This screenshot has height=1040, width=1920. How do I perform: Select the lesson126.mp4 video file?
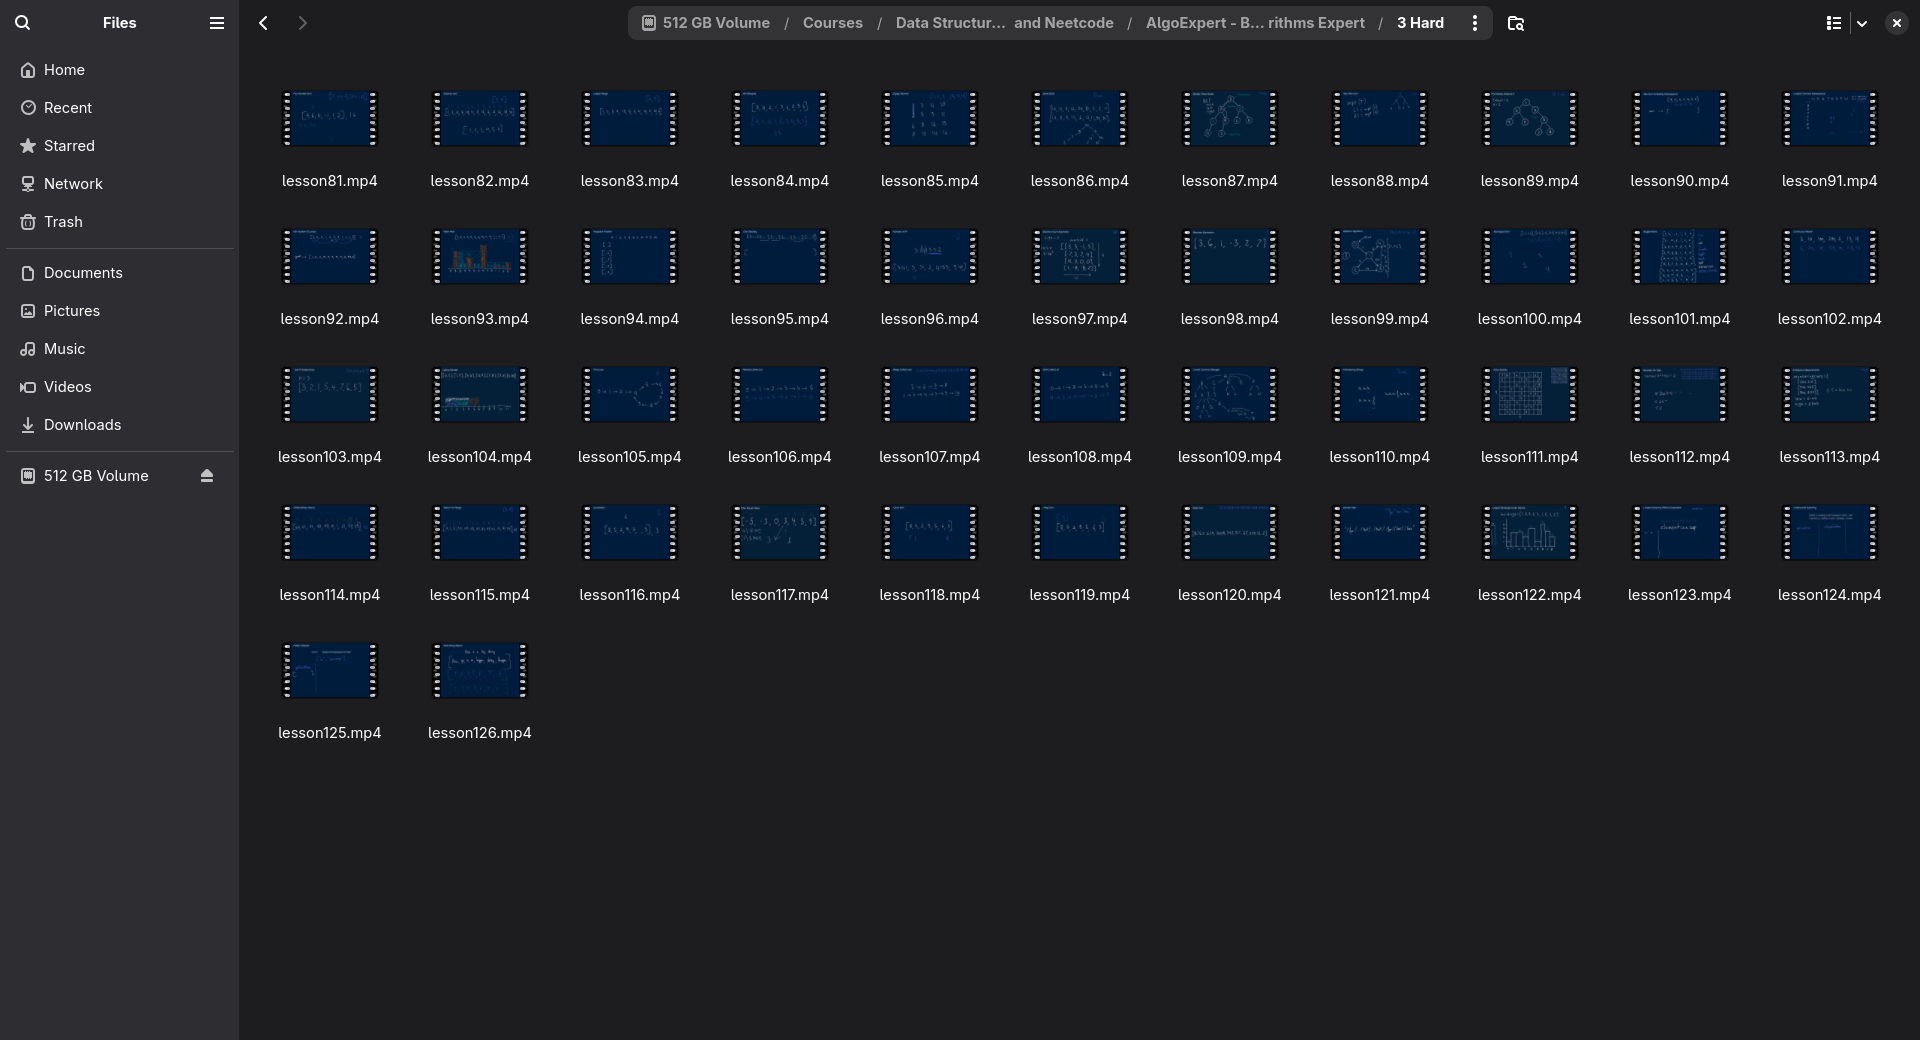(x=479, y=671)
